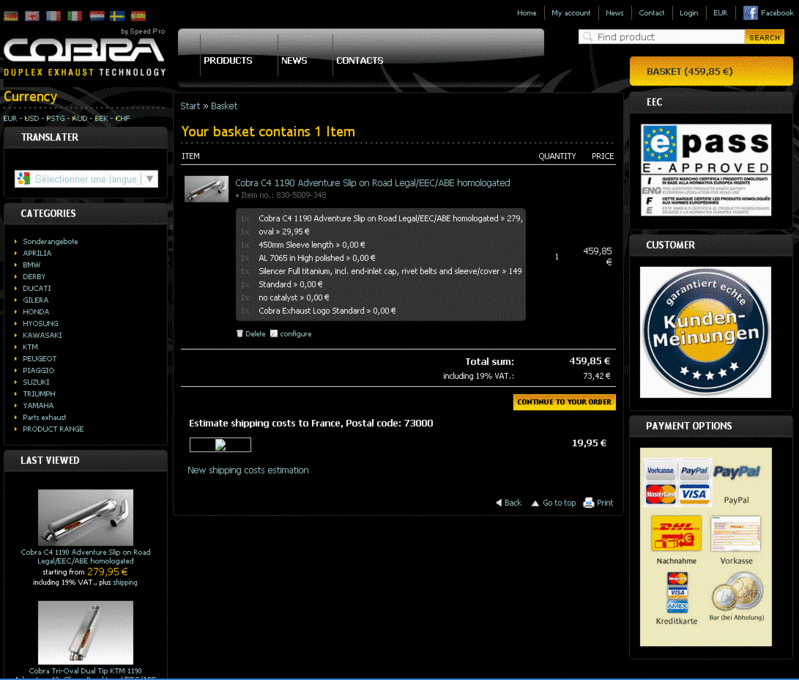Image resolution: width=799 pixels, height=680 pixels.
Task: Select the Swedish flag language icon
Action: [117, 16]
